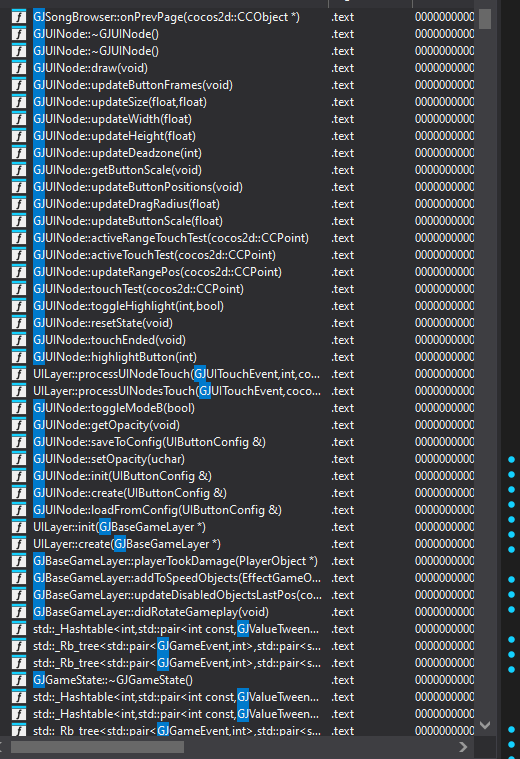520x759 pixels.
Task: Click function icon beside GJUINode::highlightButton(int)
Action: click(x=18, y=357)
